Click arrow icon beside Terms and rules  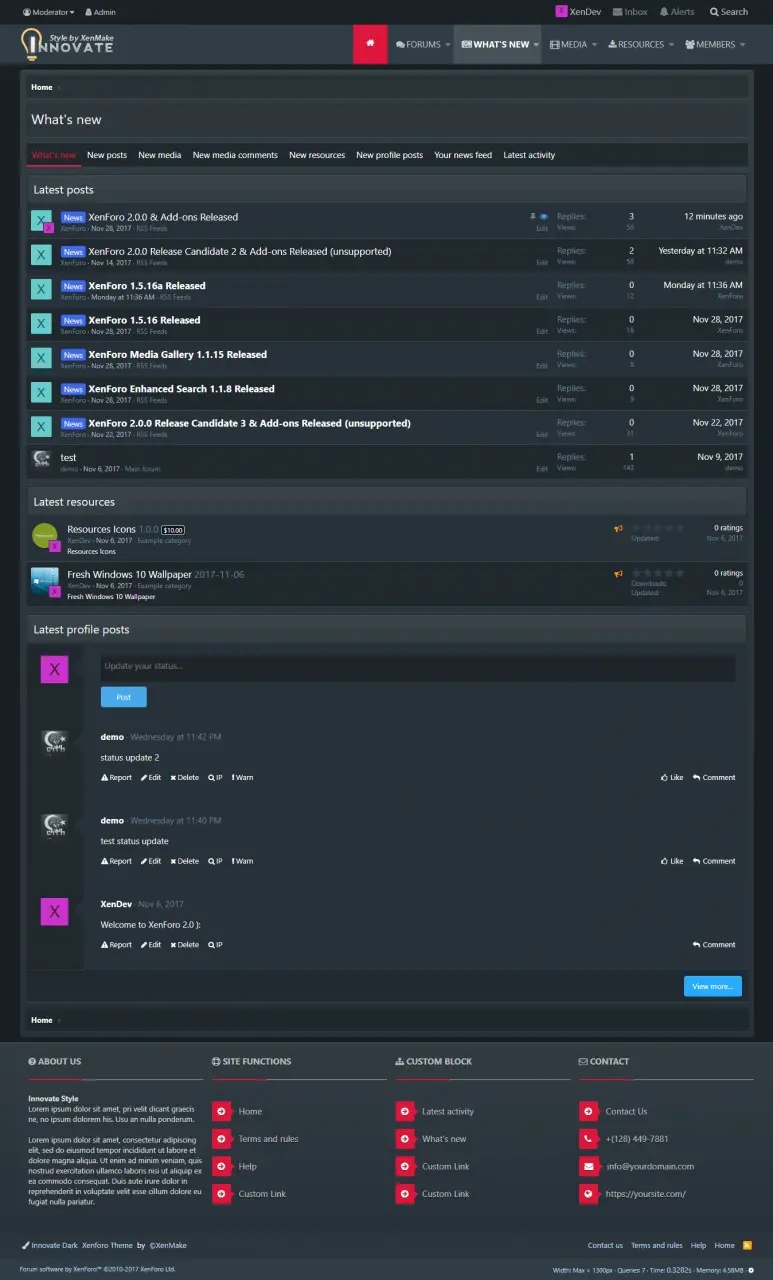click(x=221, y=1139)
